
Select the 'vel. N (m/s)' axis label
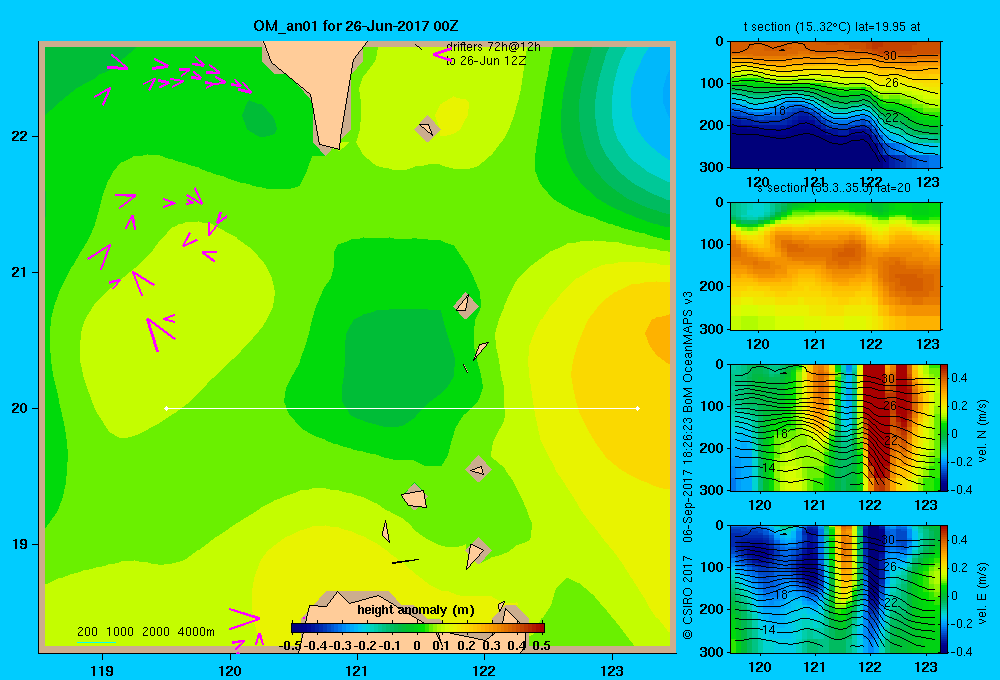coord(983,431)
